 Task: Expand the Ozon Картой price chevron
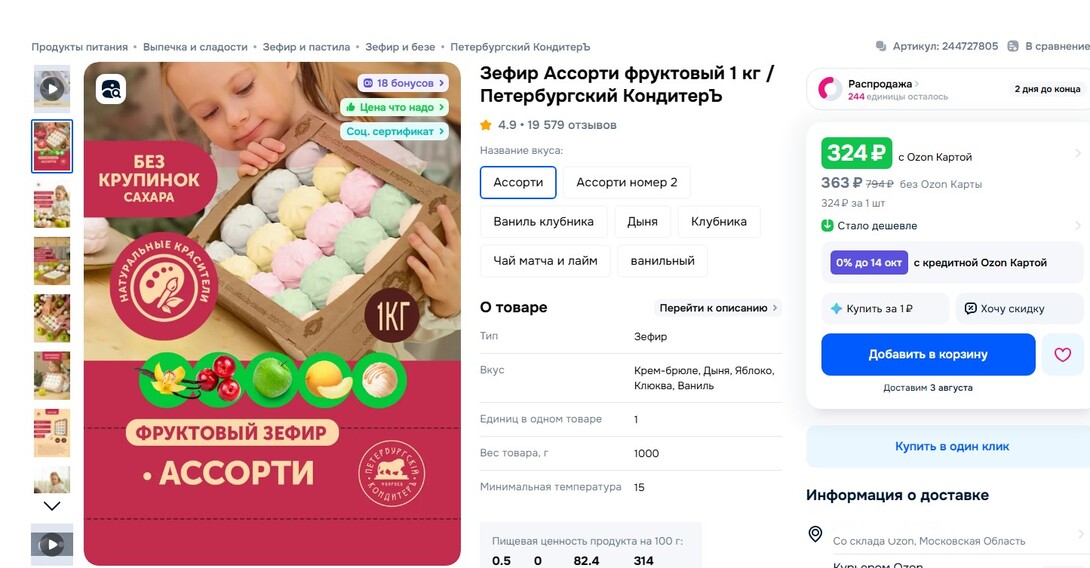(1077, 154)
